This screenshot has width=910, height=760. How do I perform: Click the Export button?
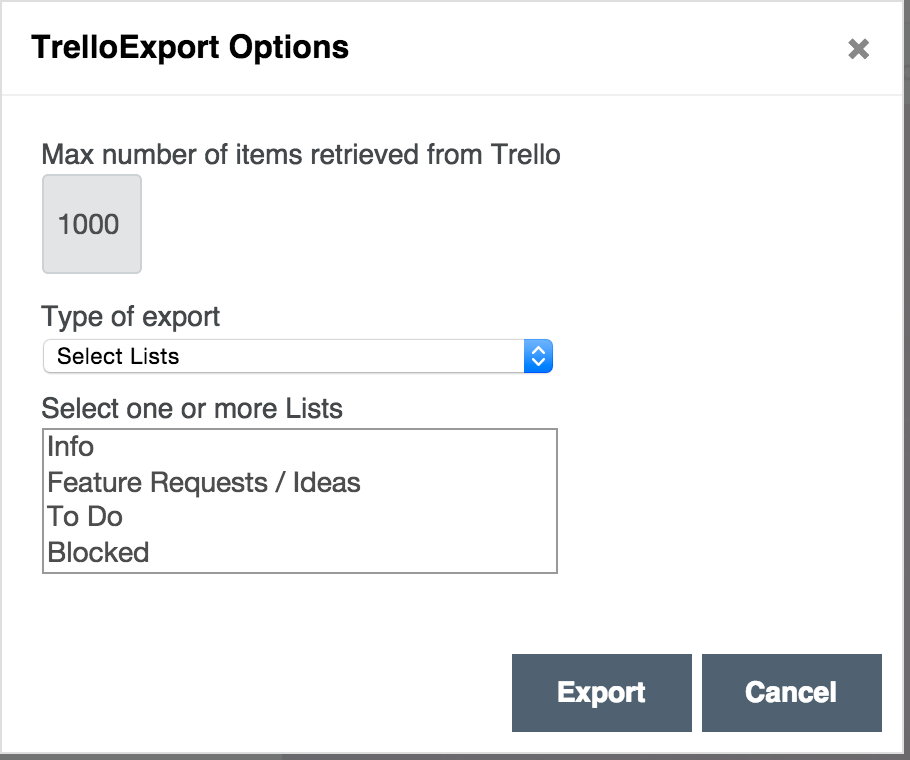[x=601, y=692]
